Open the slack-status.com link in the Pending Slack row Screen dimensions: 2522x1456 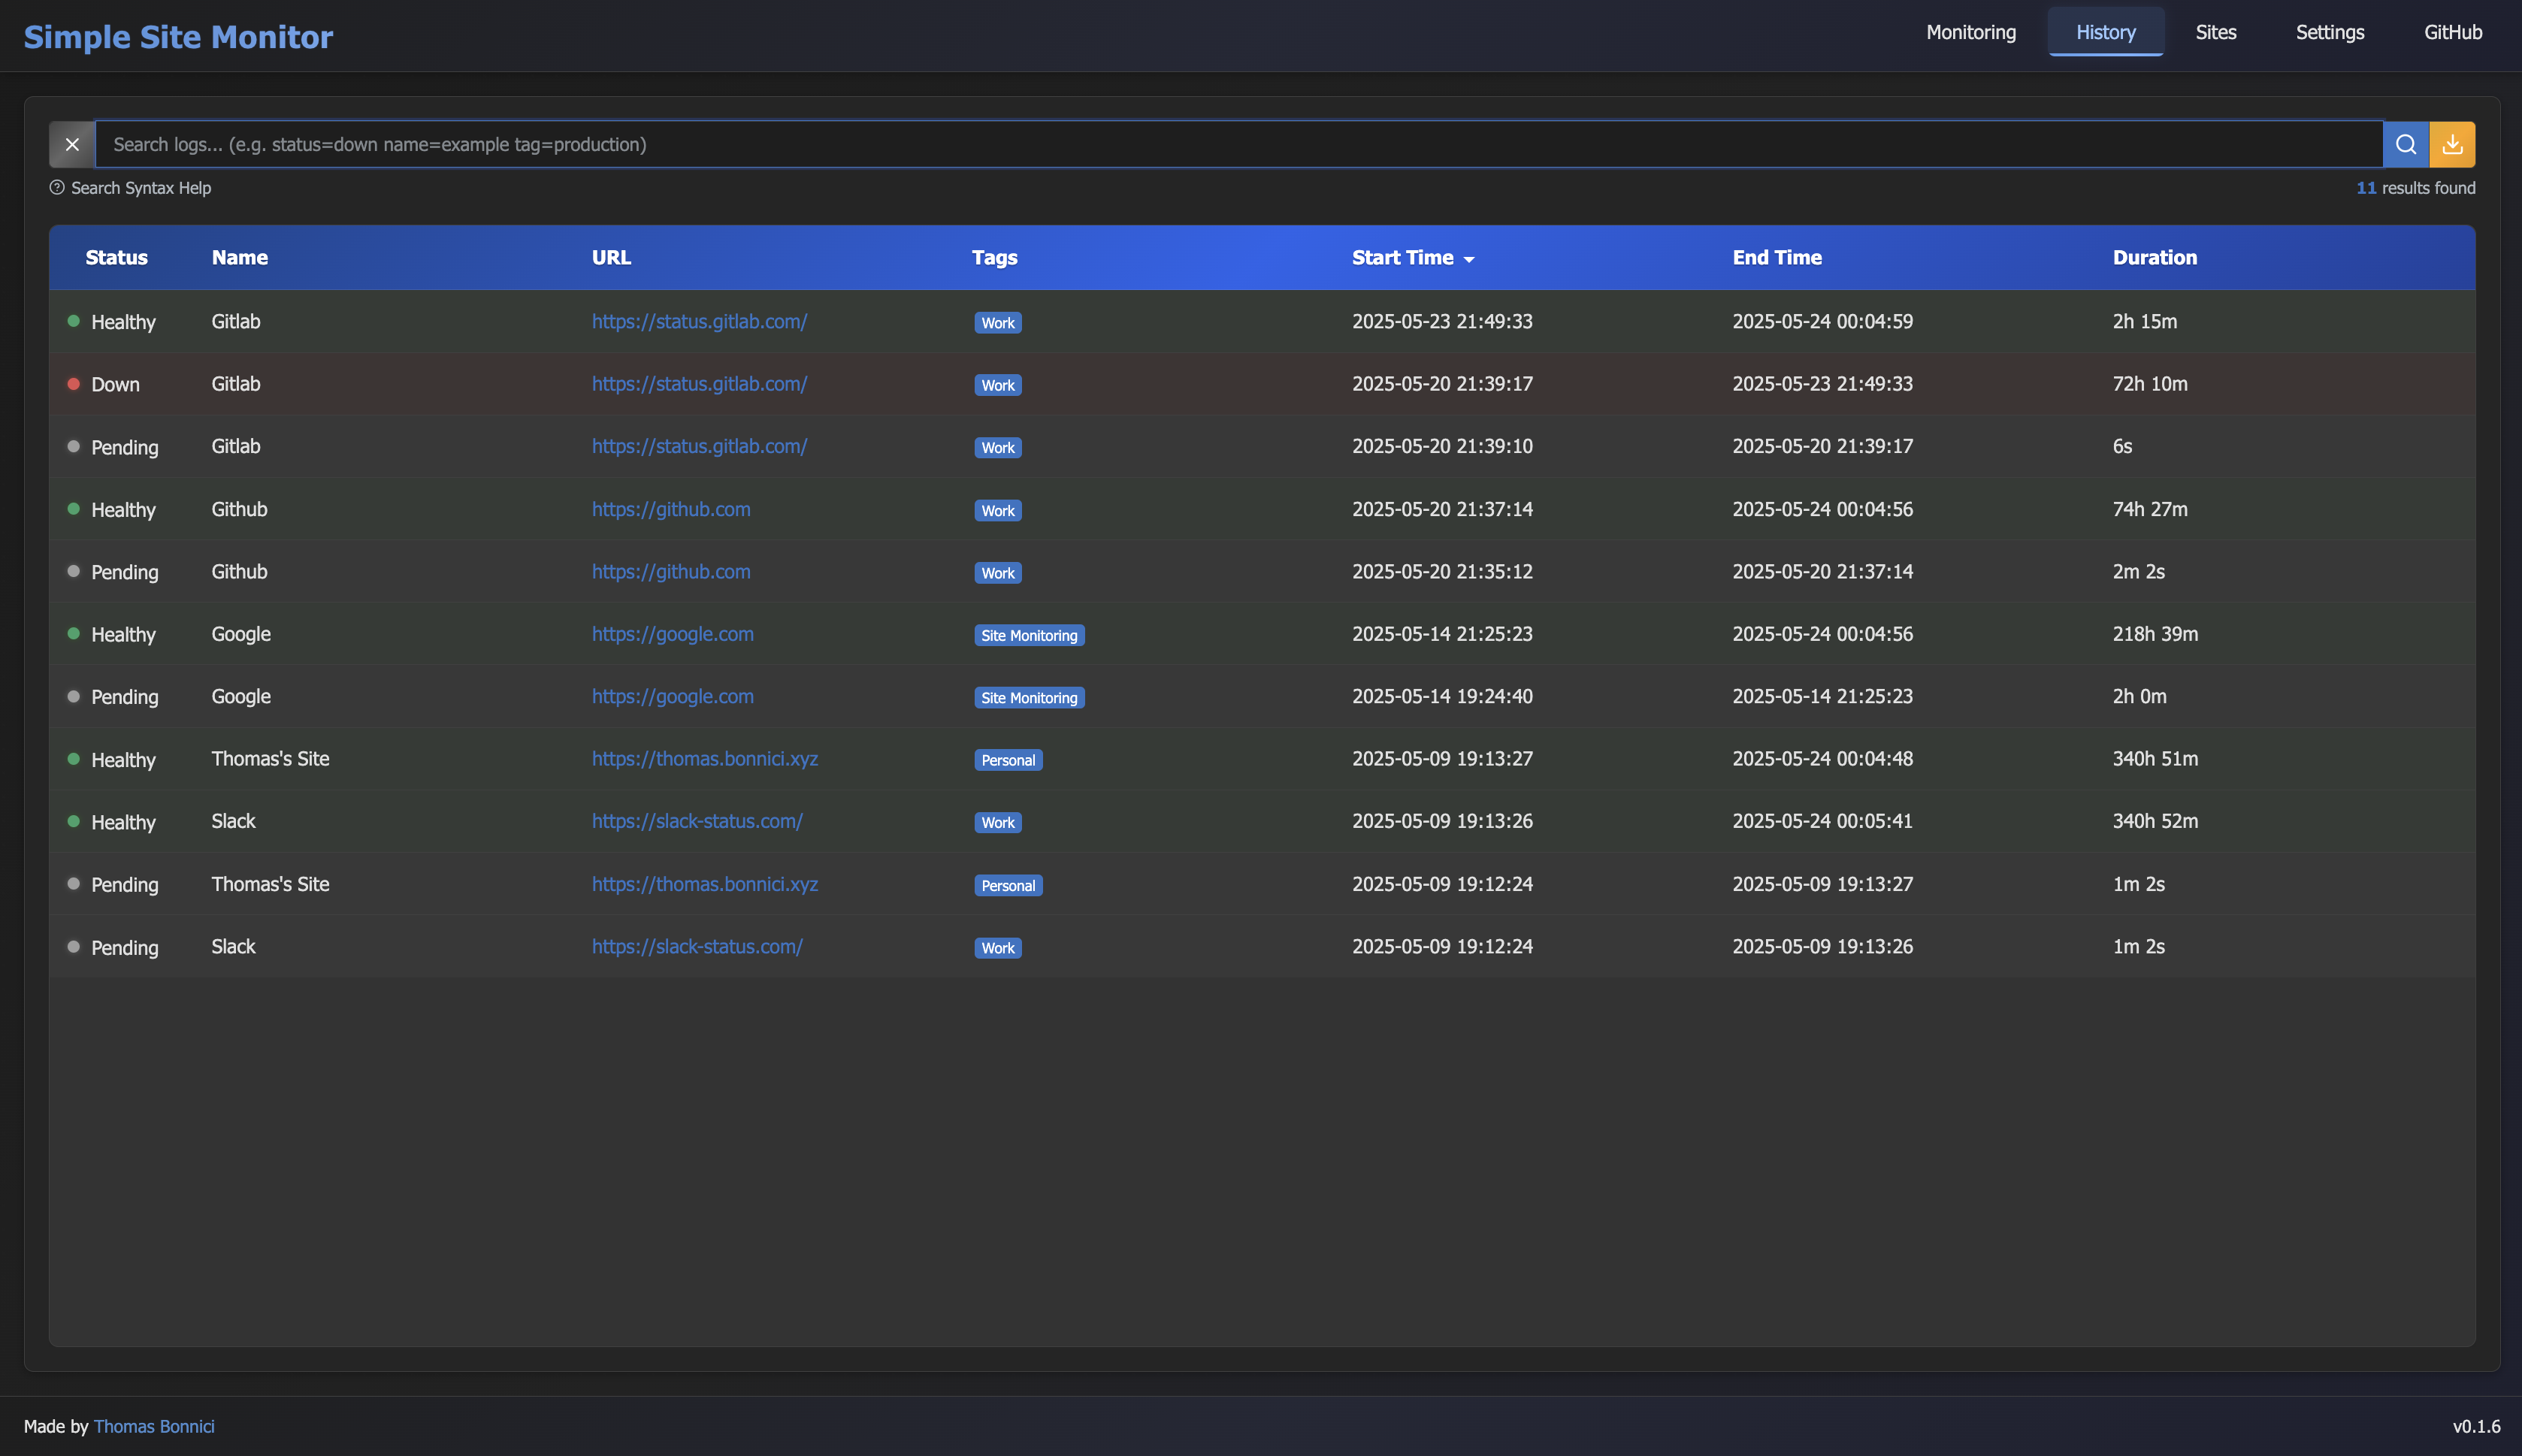click(x=697, y=946)
